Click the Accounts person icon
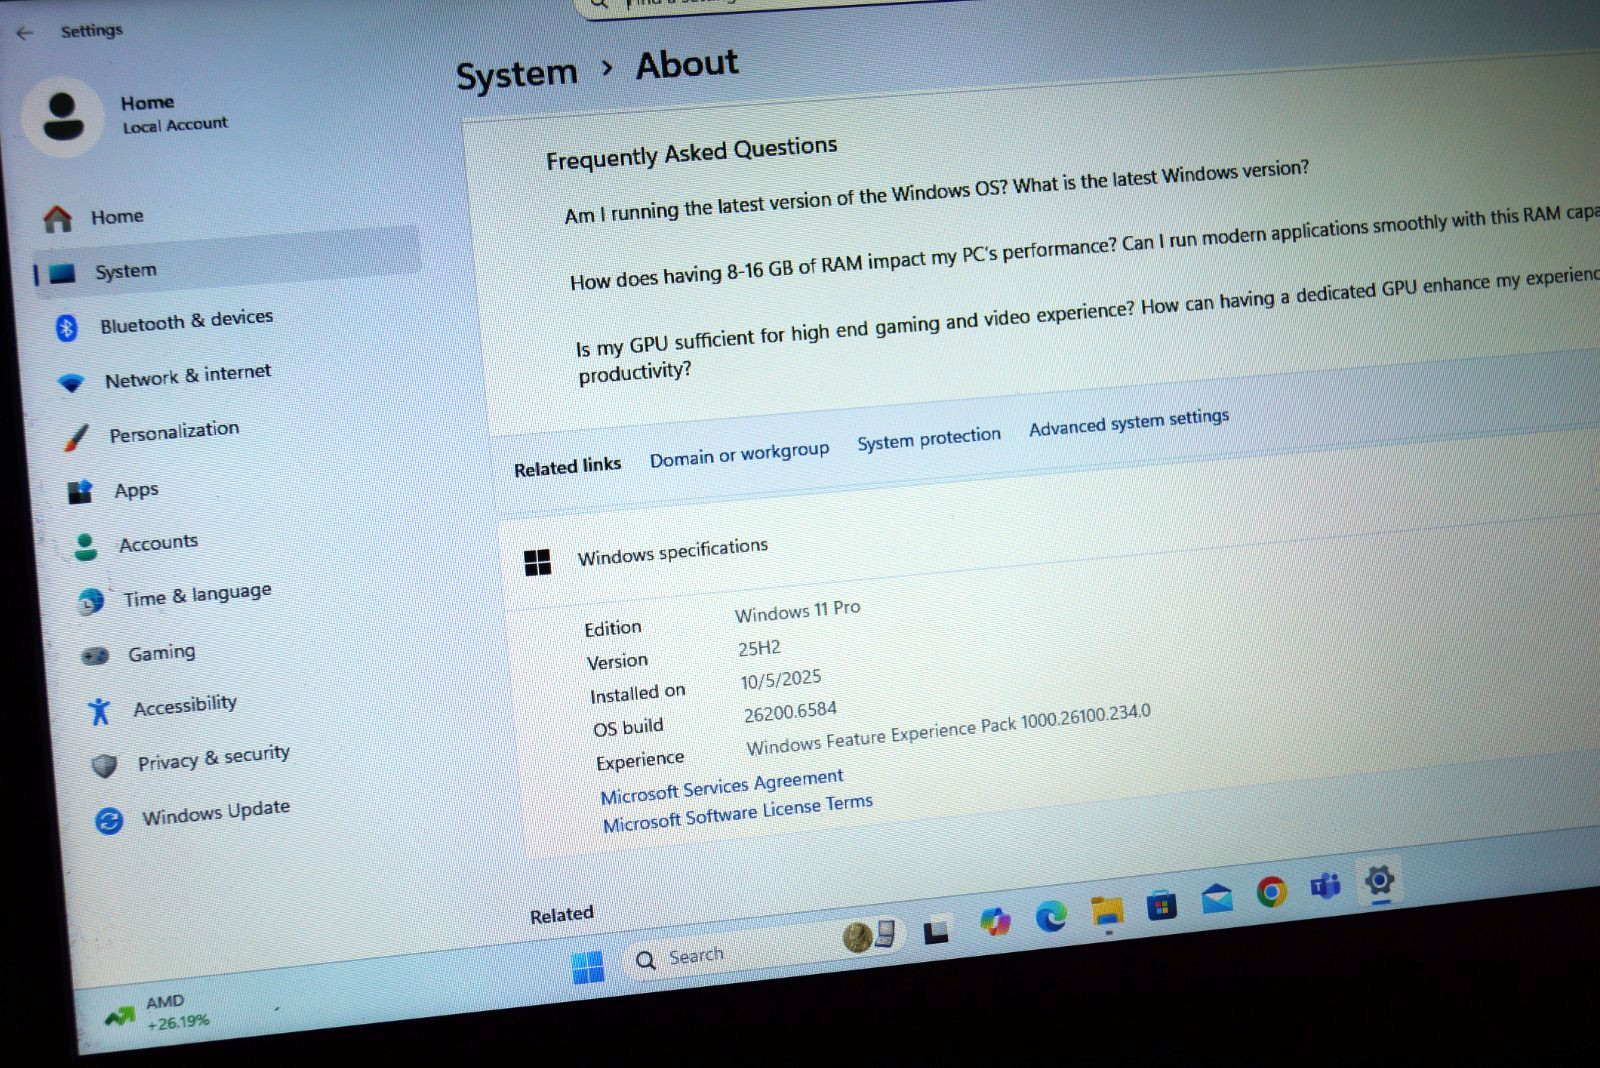 pyautogui.click(x=86, y=546)
